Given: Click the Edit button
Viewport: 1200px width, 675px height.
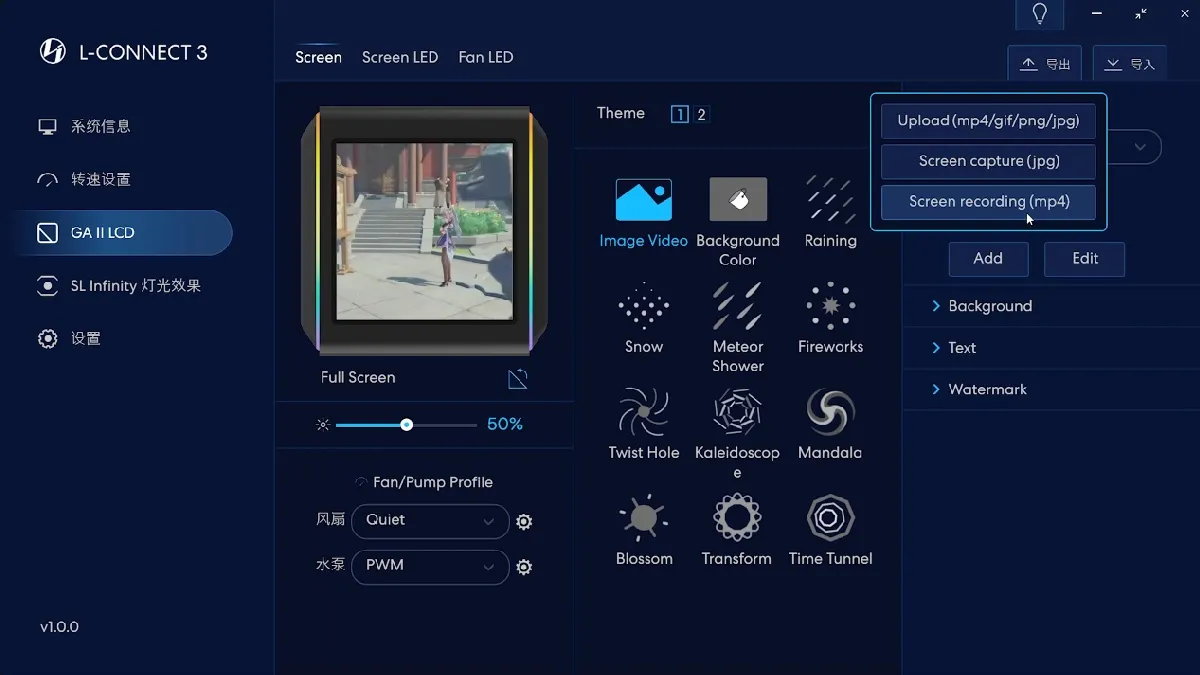Looking at the screenshot, I should tap(1085, 259).
